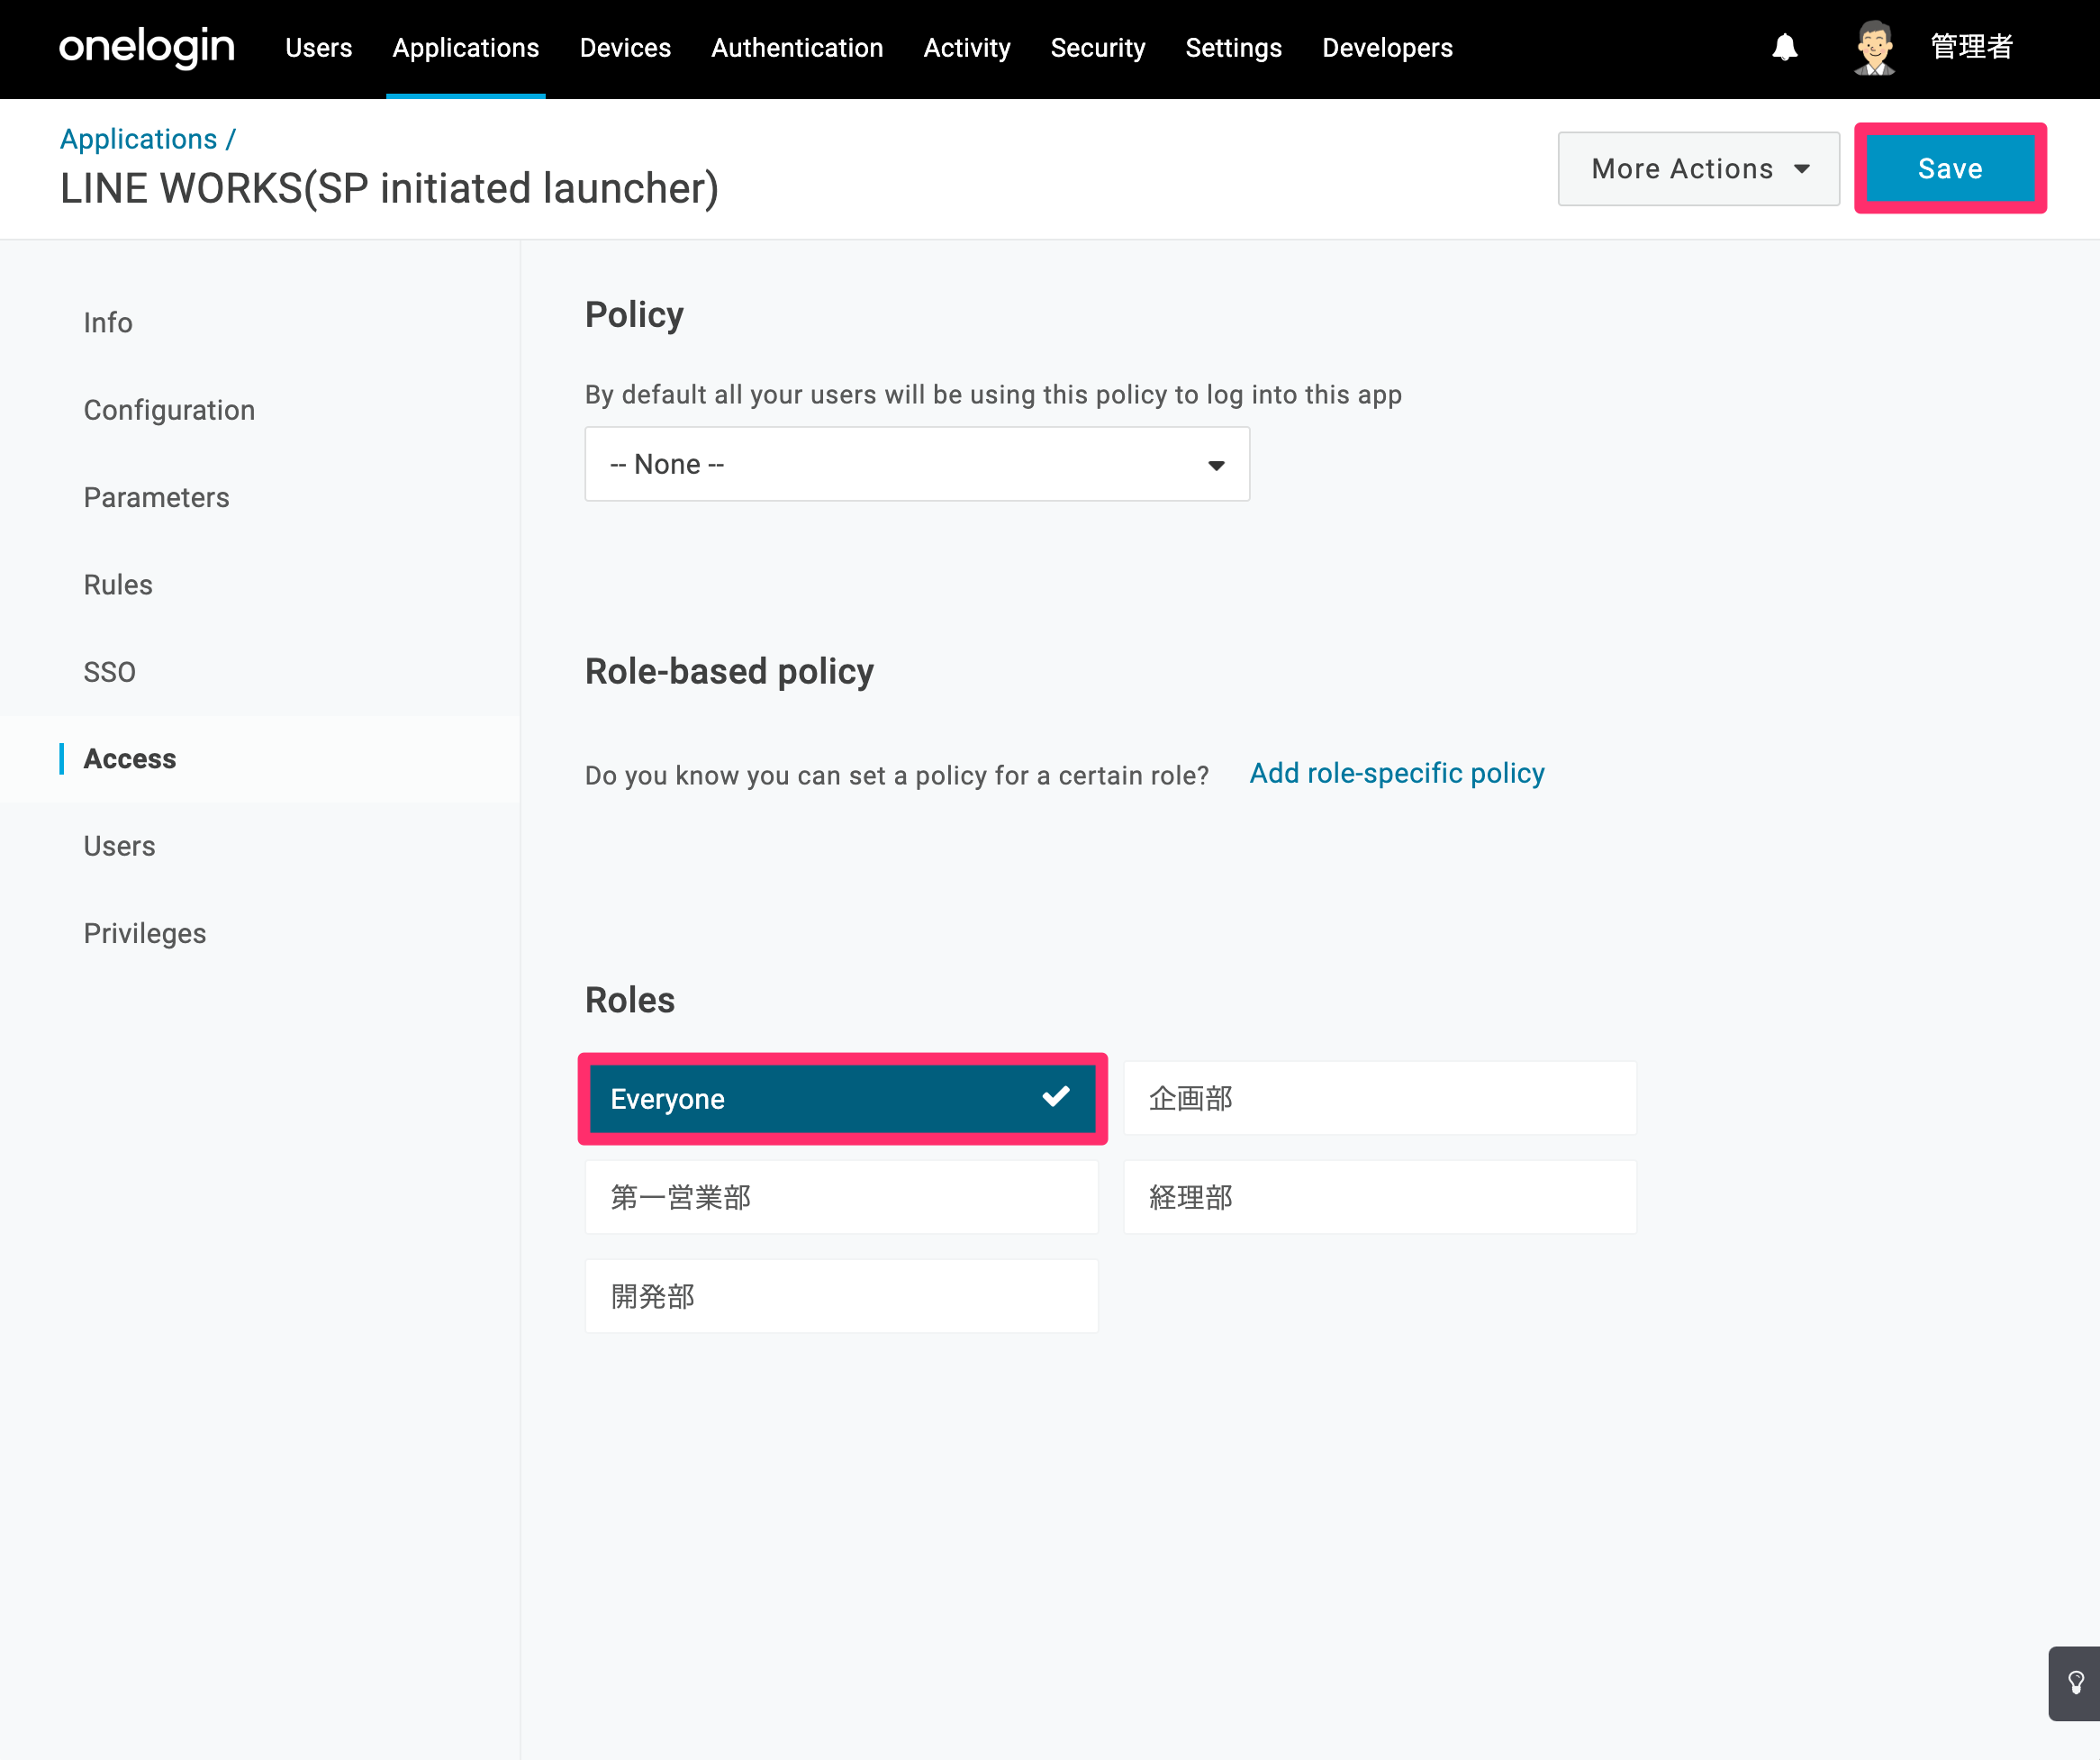The height and width of the screenshot is (1760, 2100).
Task: Open the Authentication top menu
Action: coord(797,48)
